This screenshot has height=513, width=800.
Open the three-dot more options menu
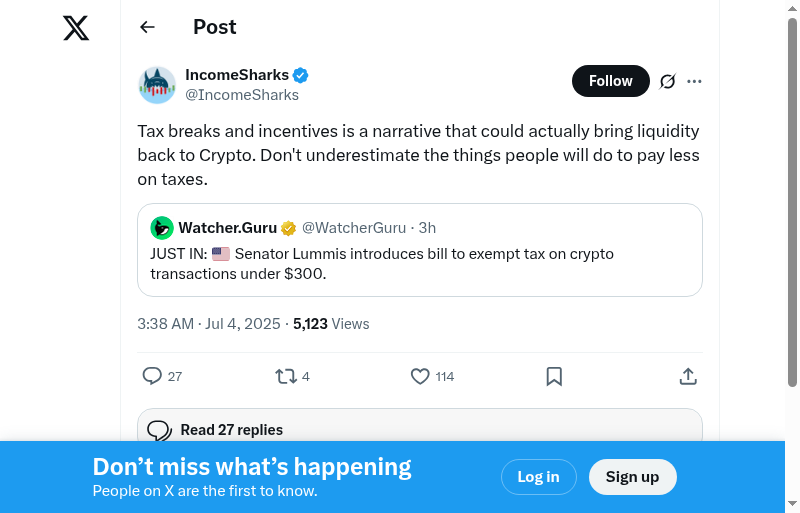pyautogui.click(x=694, y=81)
